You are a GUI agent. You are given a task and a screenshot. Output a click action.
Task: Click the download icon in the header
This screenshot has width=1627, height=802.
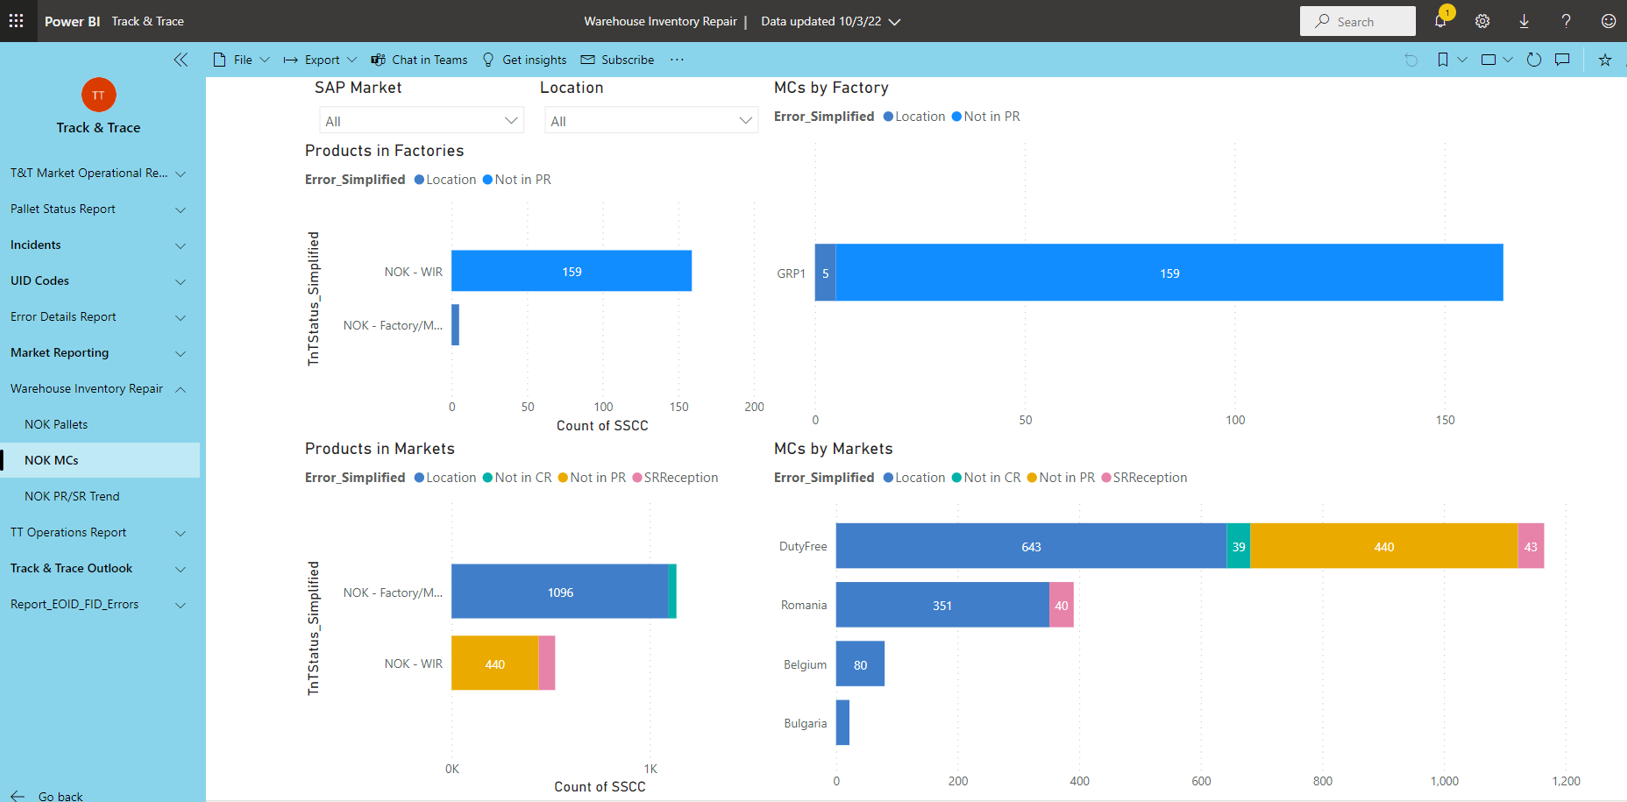tap(1524, 21)
